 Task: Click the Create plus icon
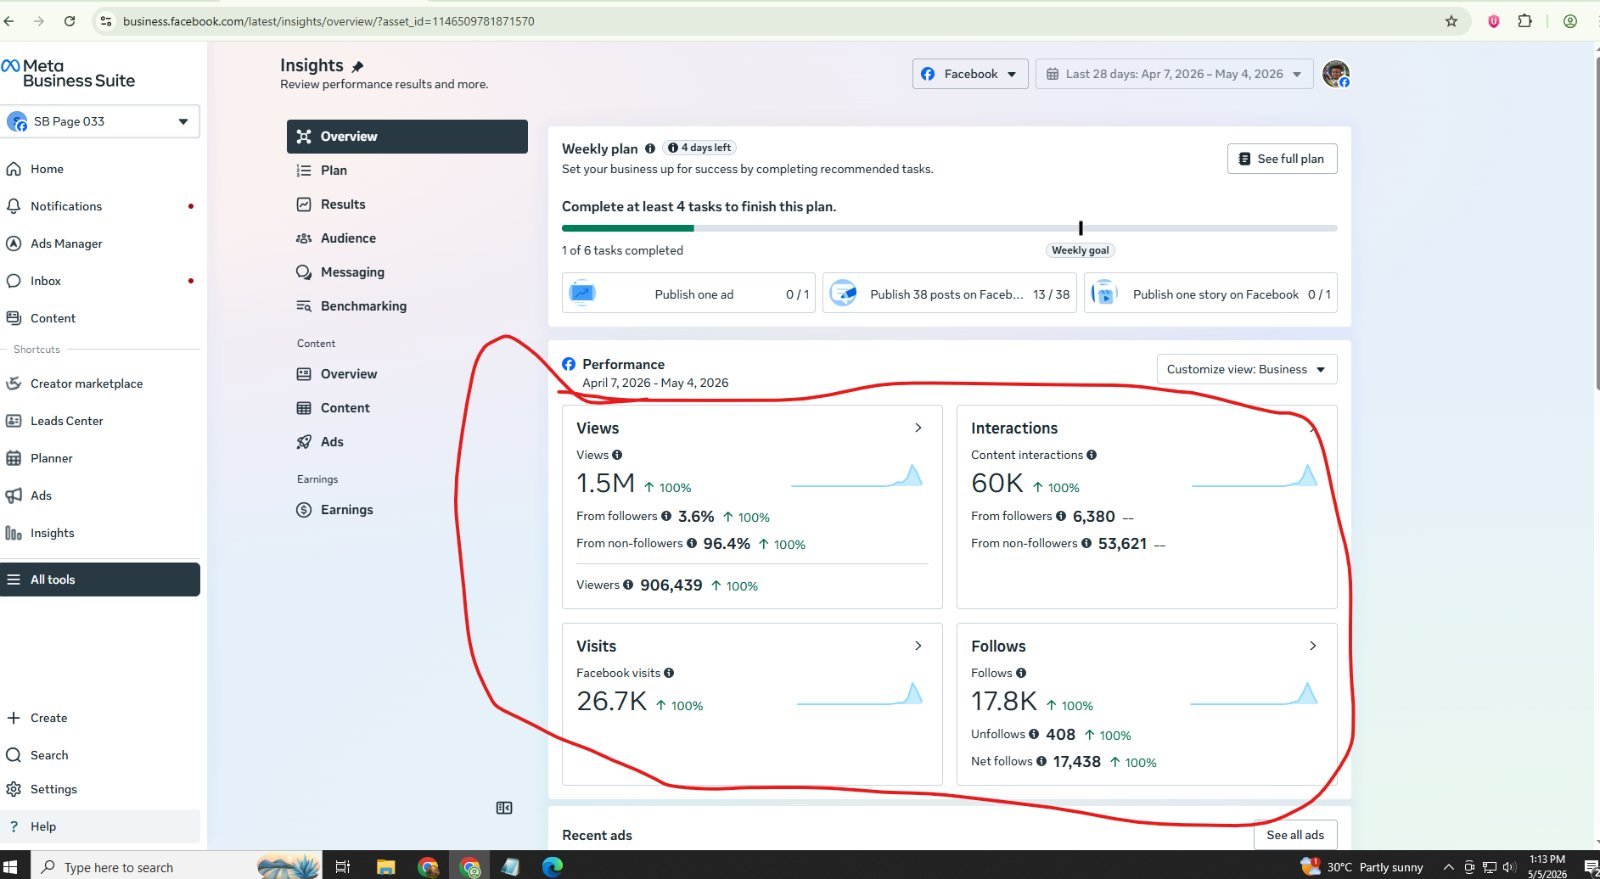tap(14, 718)
